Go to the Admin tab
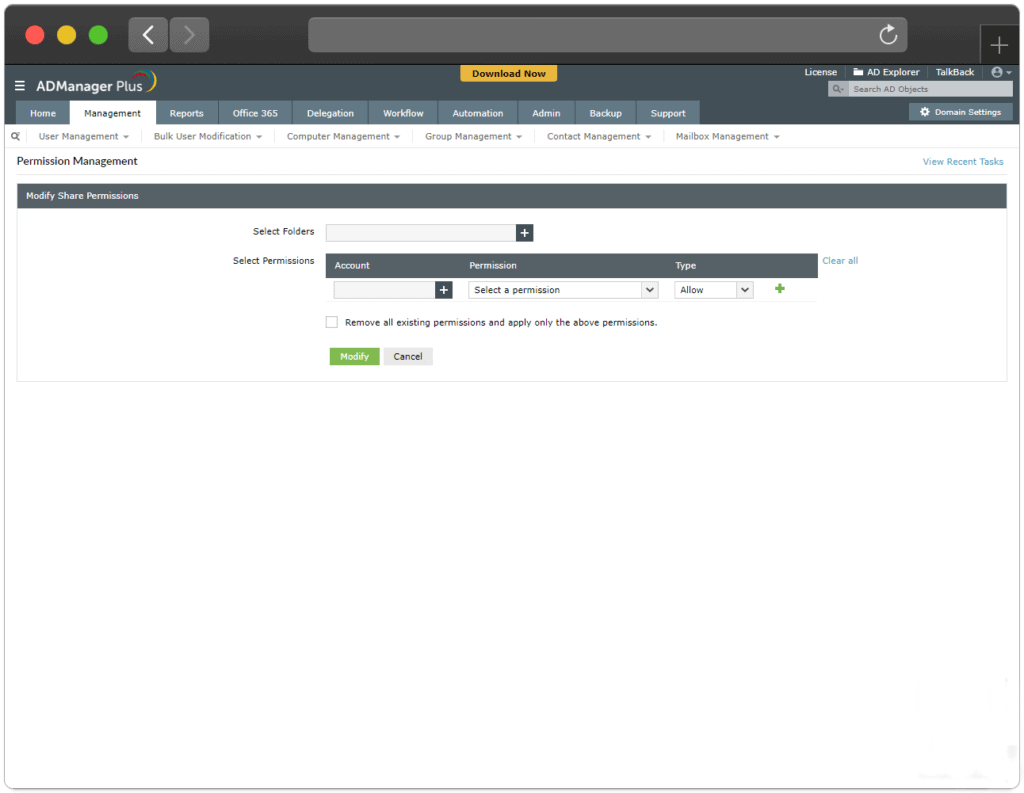1024x793 pixels. [x=546, y=113]
